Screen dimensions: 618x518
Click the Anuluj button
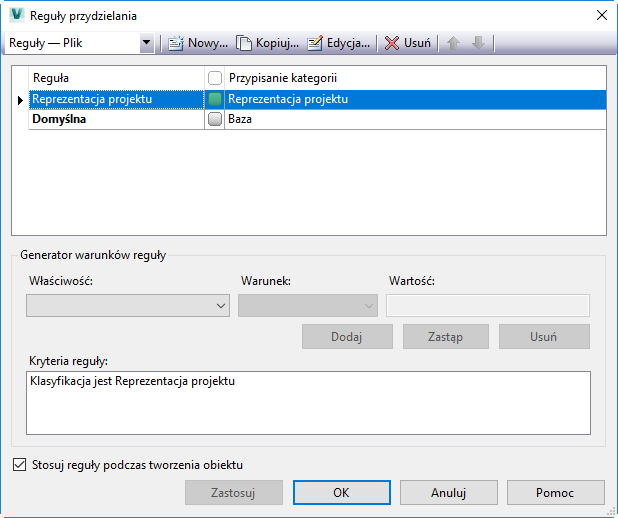pos(449,492)
